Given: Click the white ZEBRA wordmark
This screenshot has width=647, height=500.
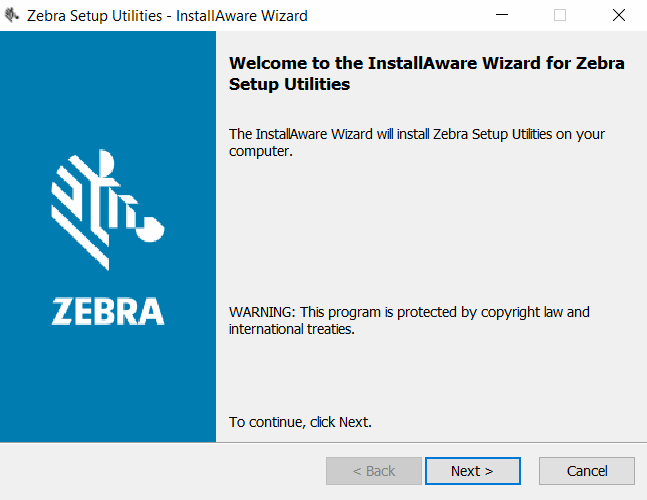Looking at the screenshot, I should point(108,311).
